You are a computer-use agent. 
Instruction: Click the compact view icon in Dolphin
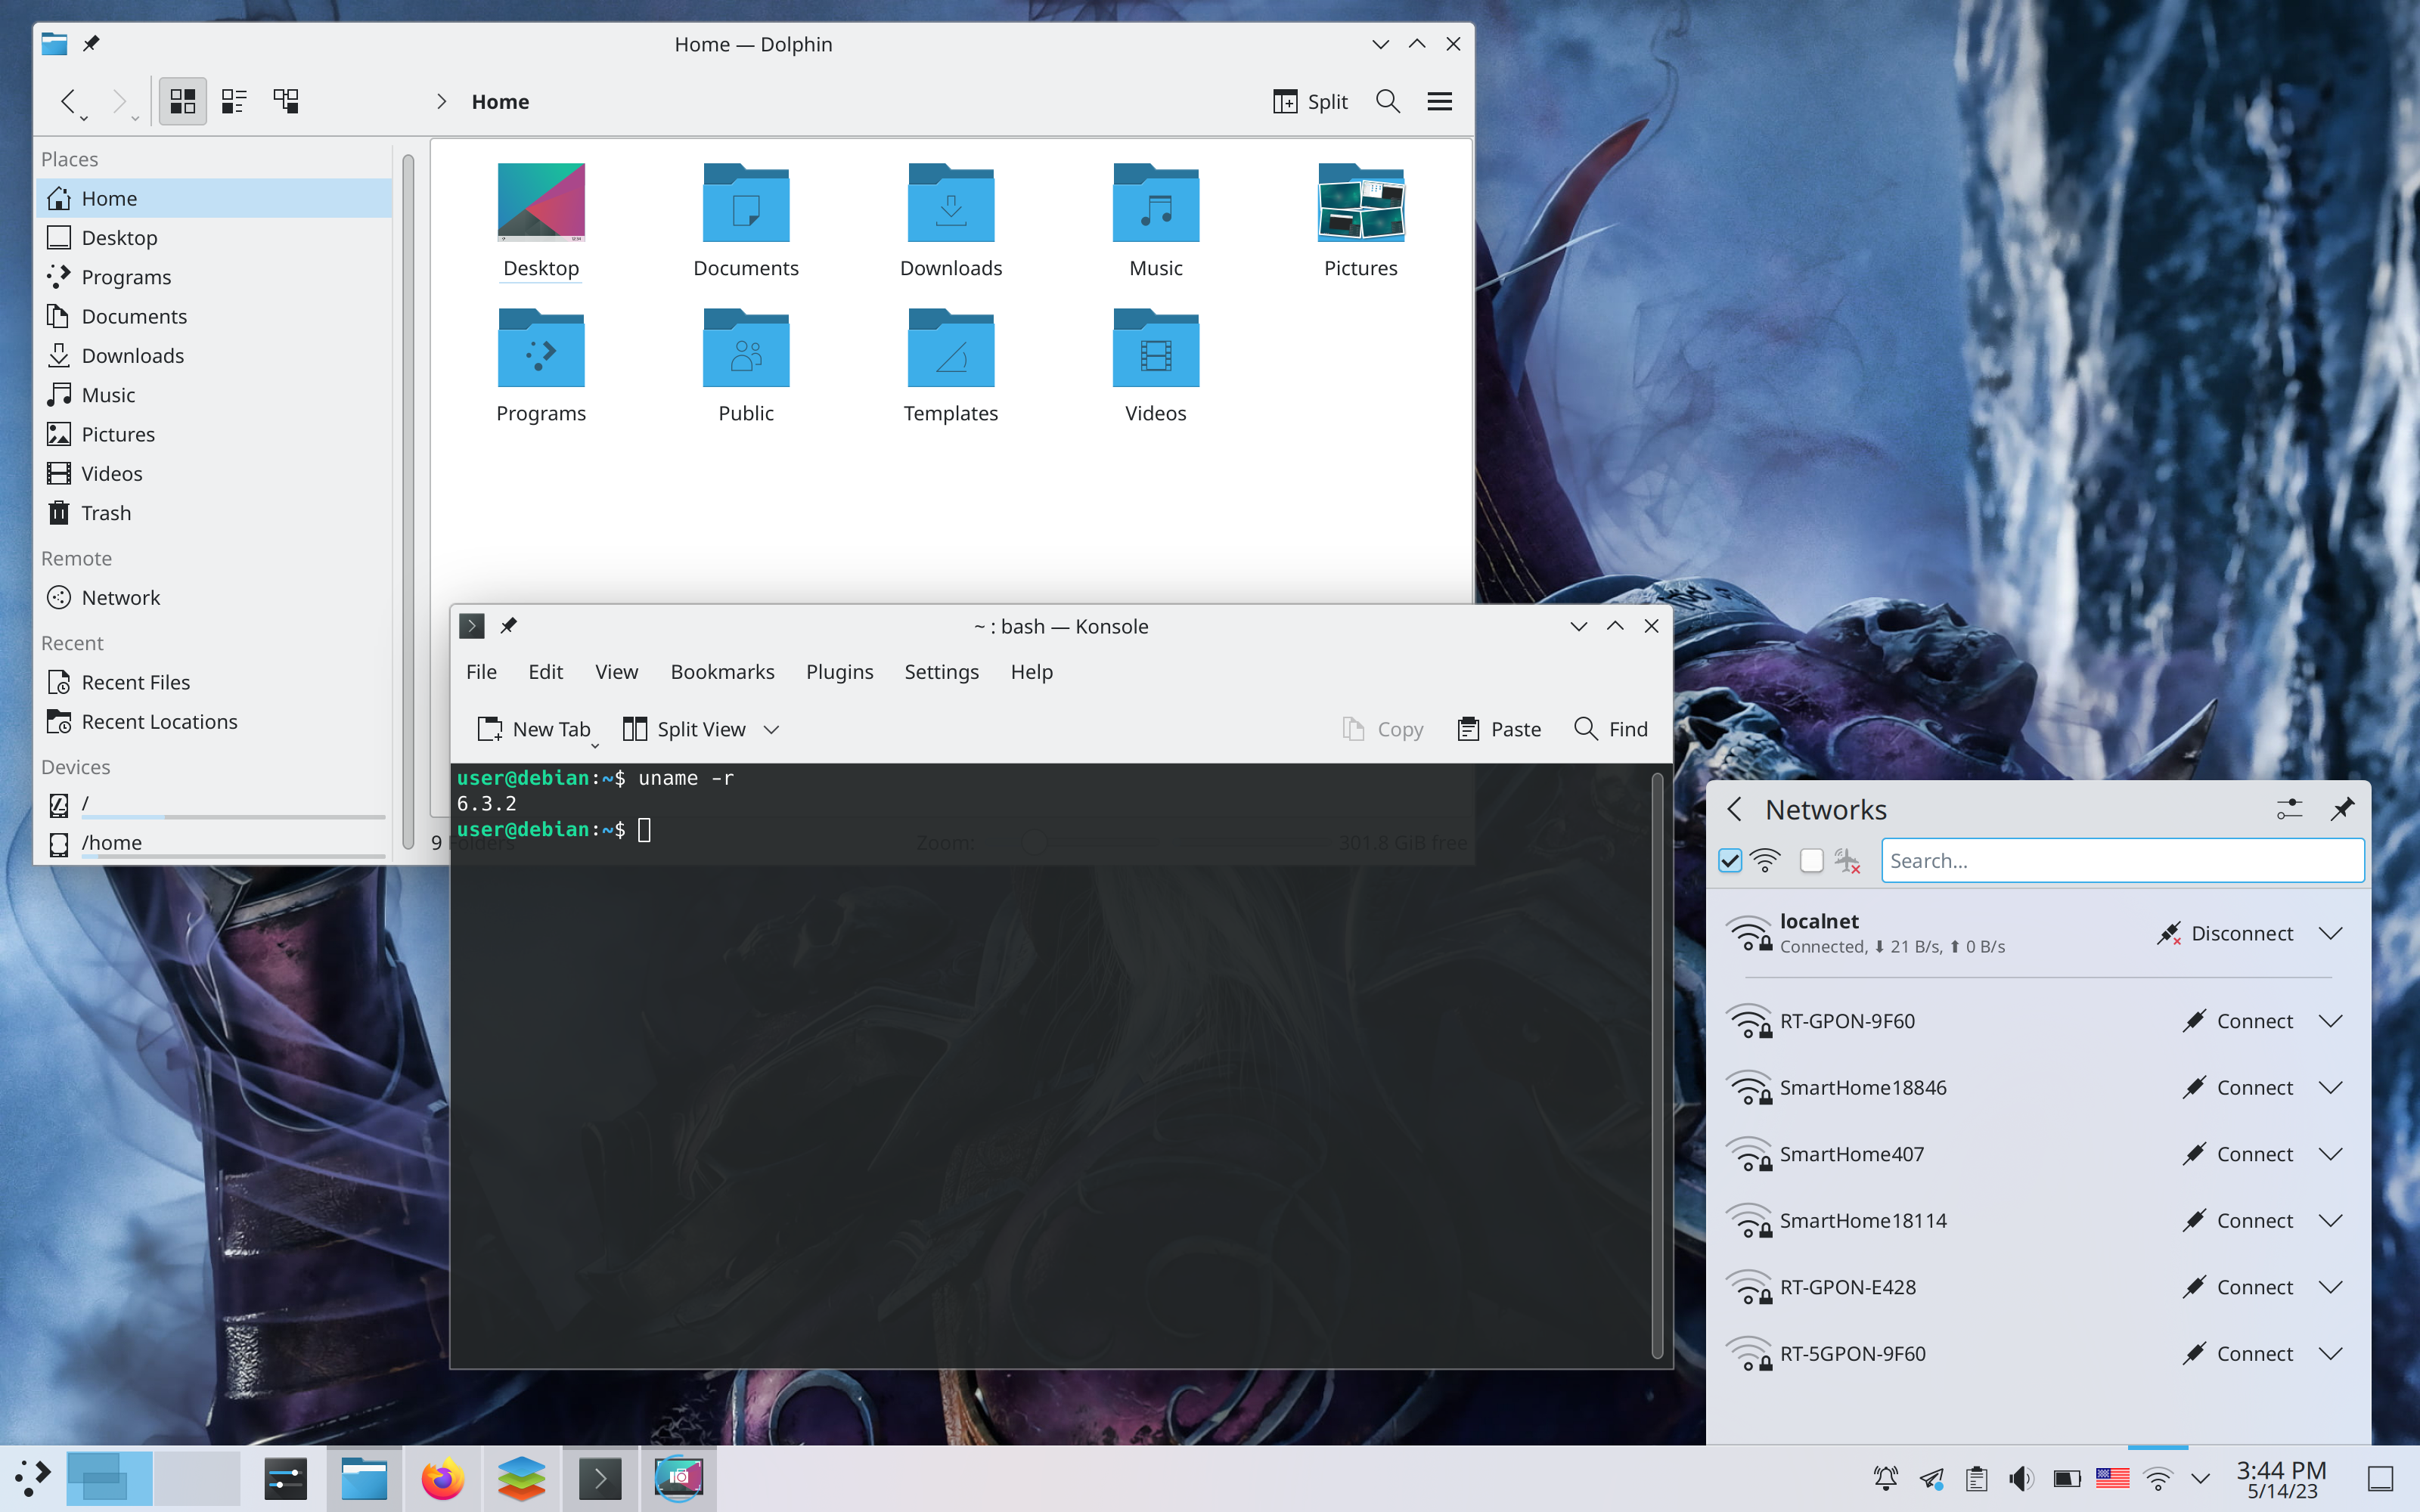tap(234, 101)
